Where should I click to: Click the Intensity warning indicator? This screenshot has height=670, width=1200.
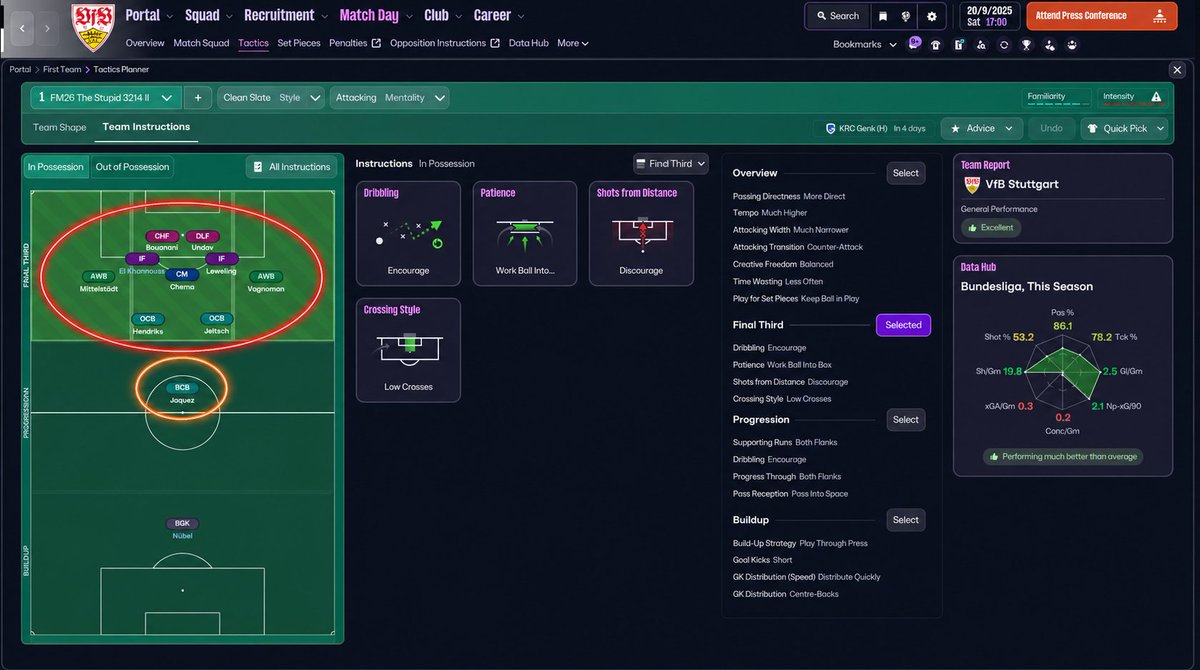pyautogui.click(x=1133, y=97)
